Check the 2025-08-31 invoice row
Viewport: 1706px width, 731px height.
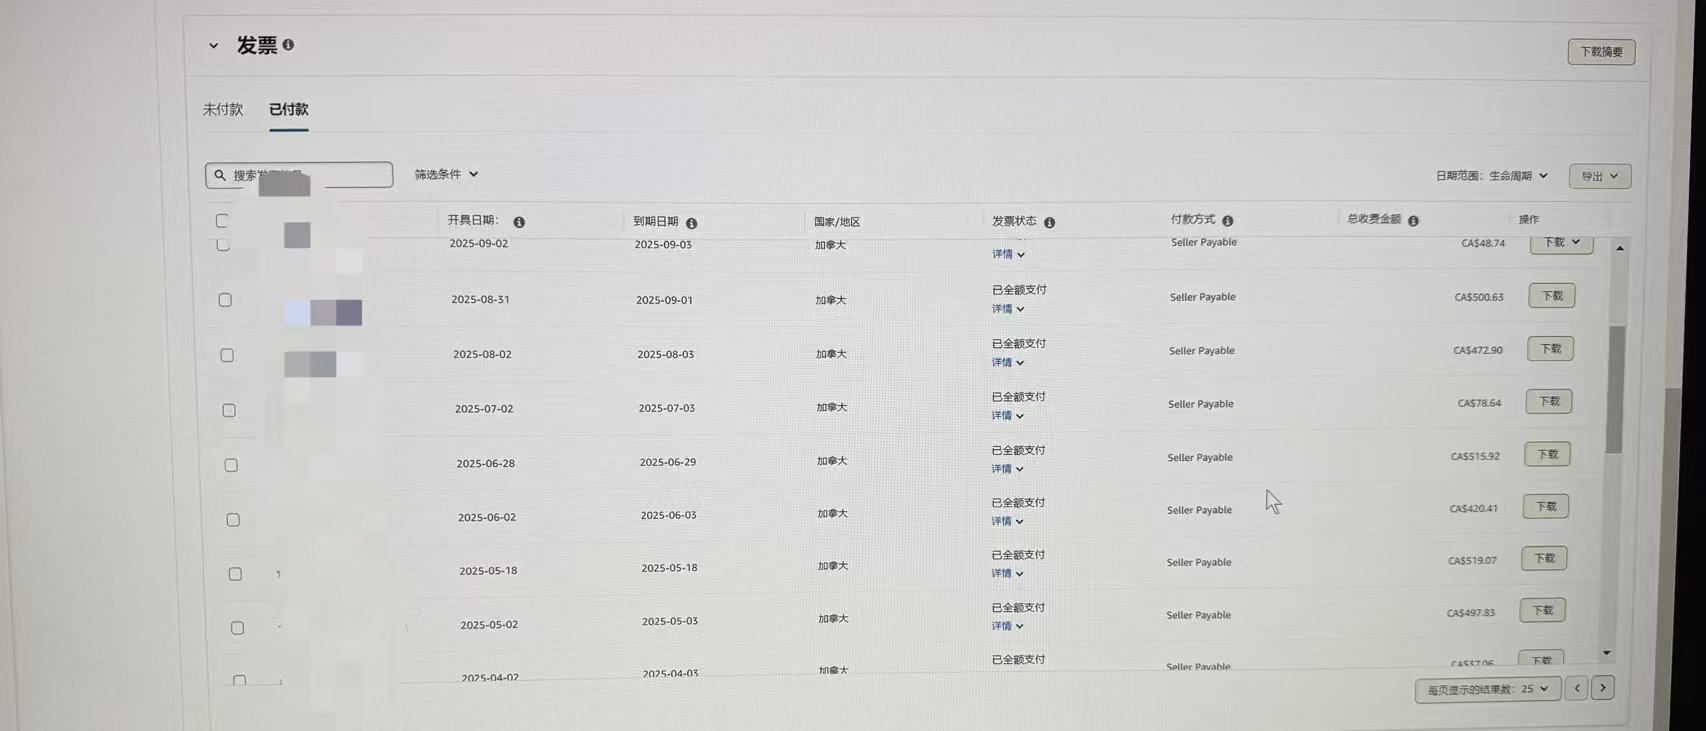coord(225,300)
